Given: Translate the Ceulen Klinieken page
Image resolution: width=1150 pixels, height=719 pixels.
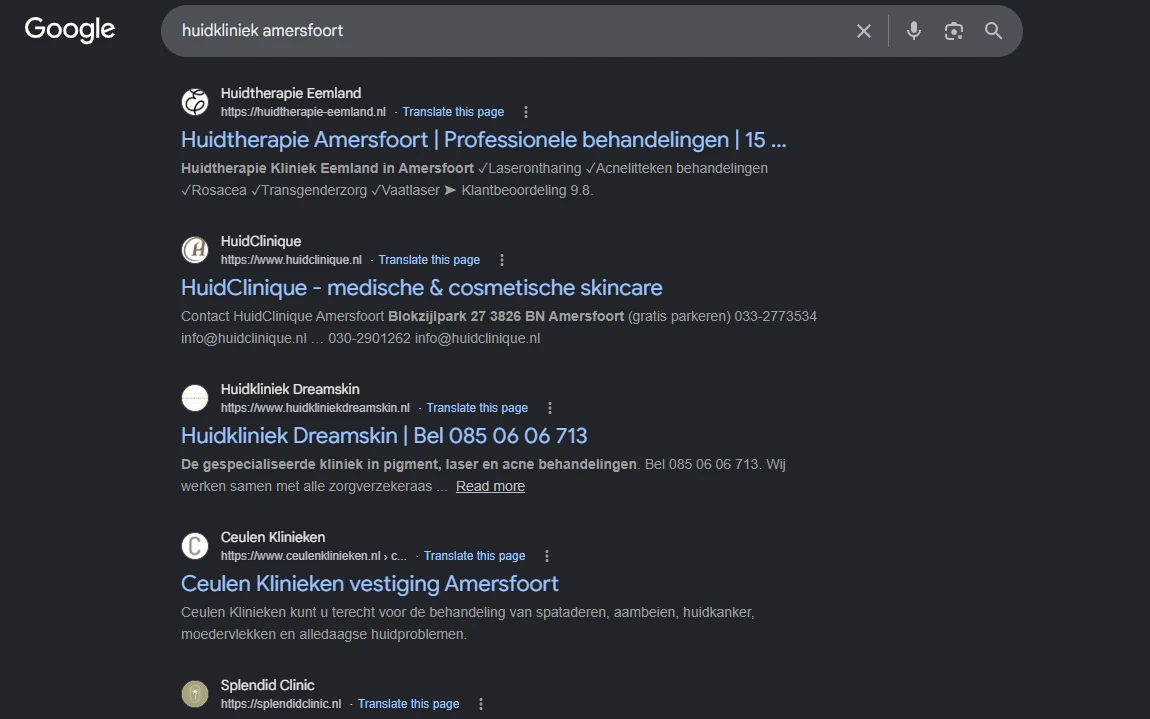Looking at the screenshot, I should point(475,556).
